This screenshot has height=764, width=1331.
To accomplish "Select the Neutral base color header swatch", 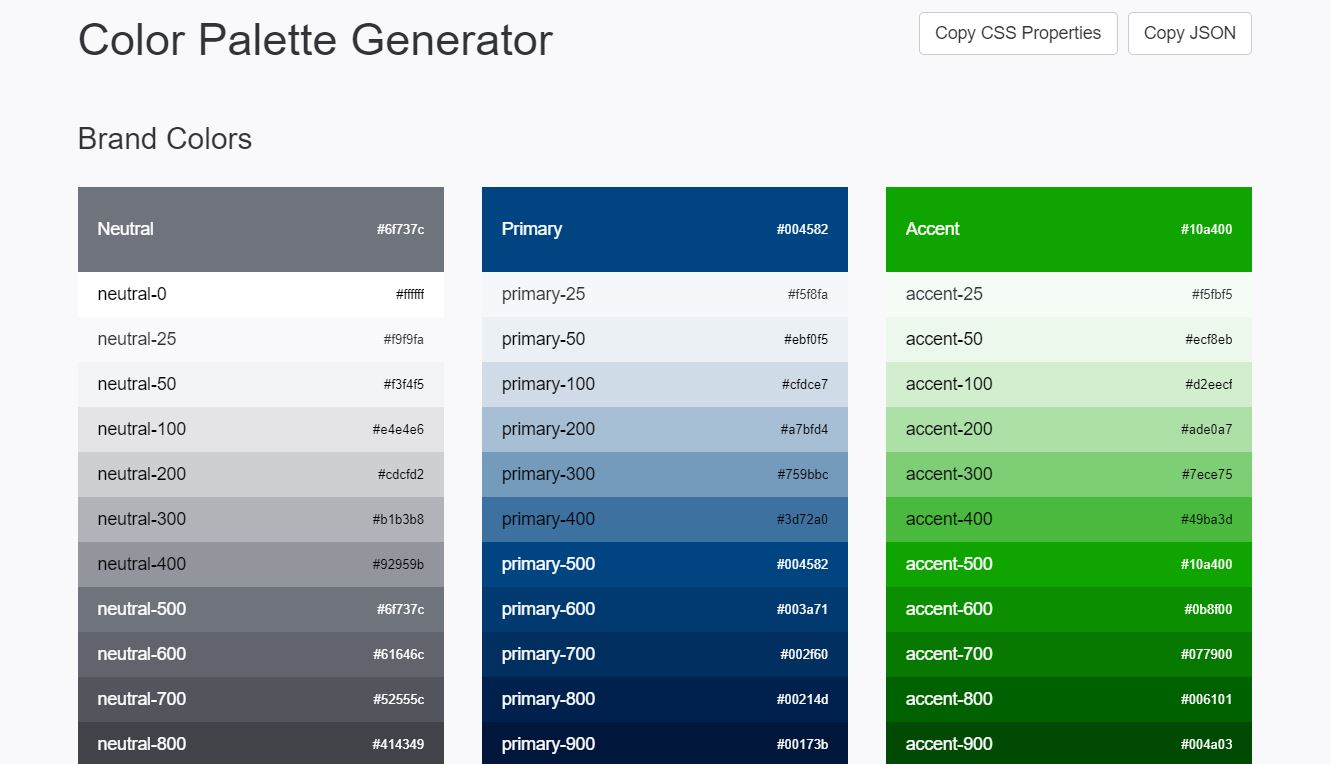I will [x=260, y=229].
